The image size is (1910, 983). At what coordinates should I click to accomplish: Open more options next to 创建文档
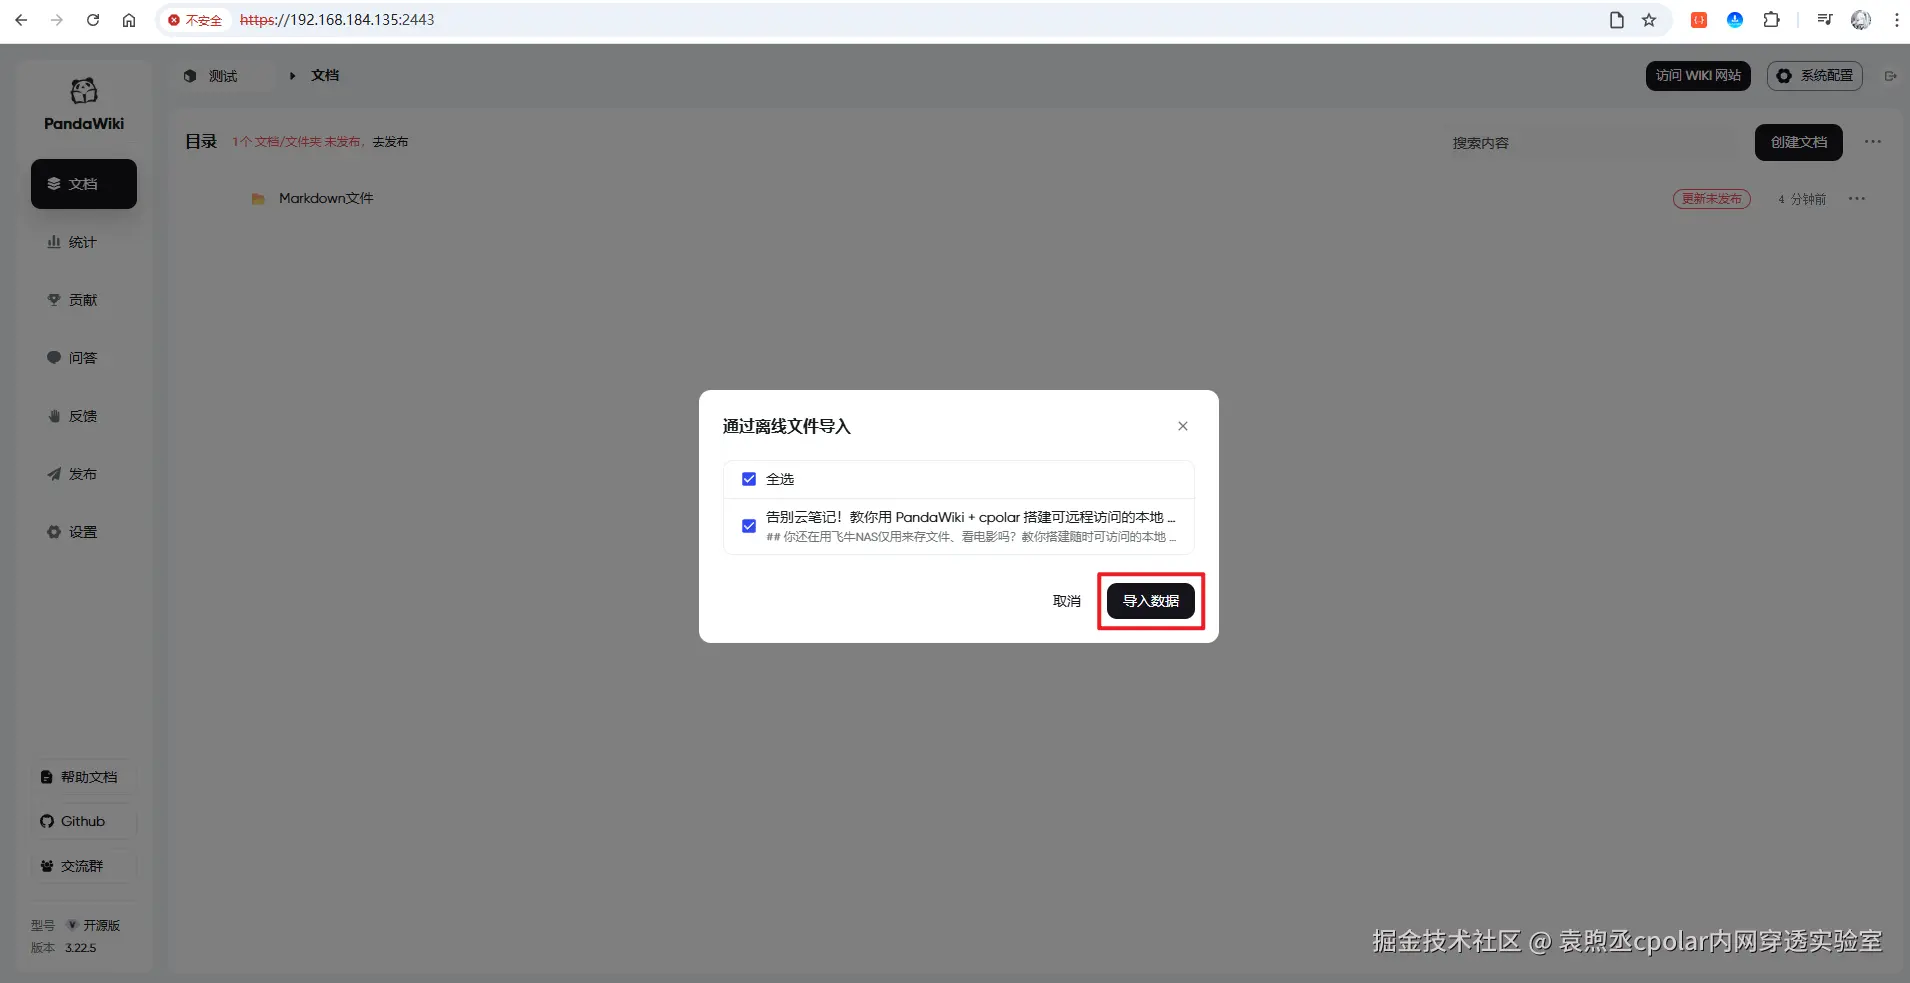click(x=1873, y=142)
